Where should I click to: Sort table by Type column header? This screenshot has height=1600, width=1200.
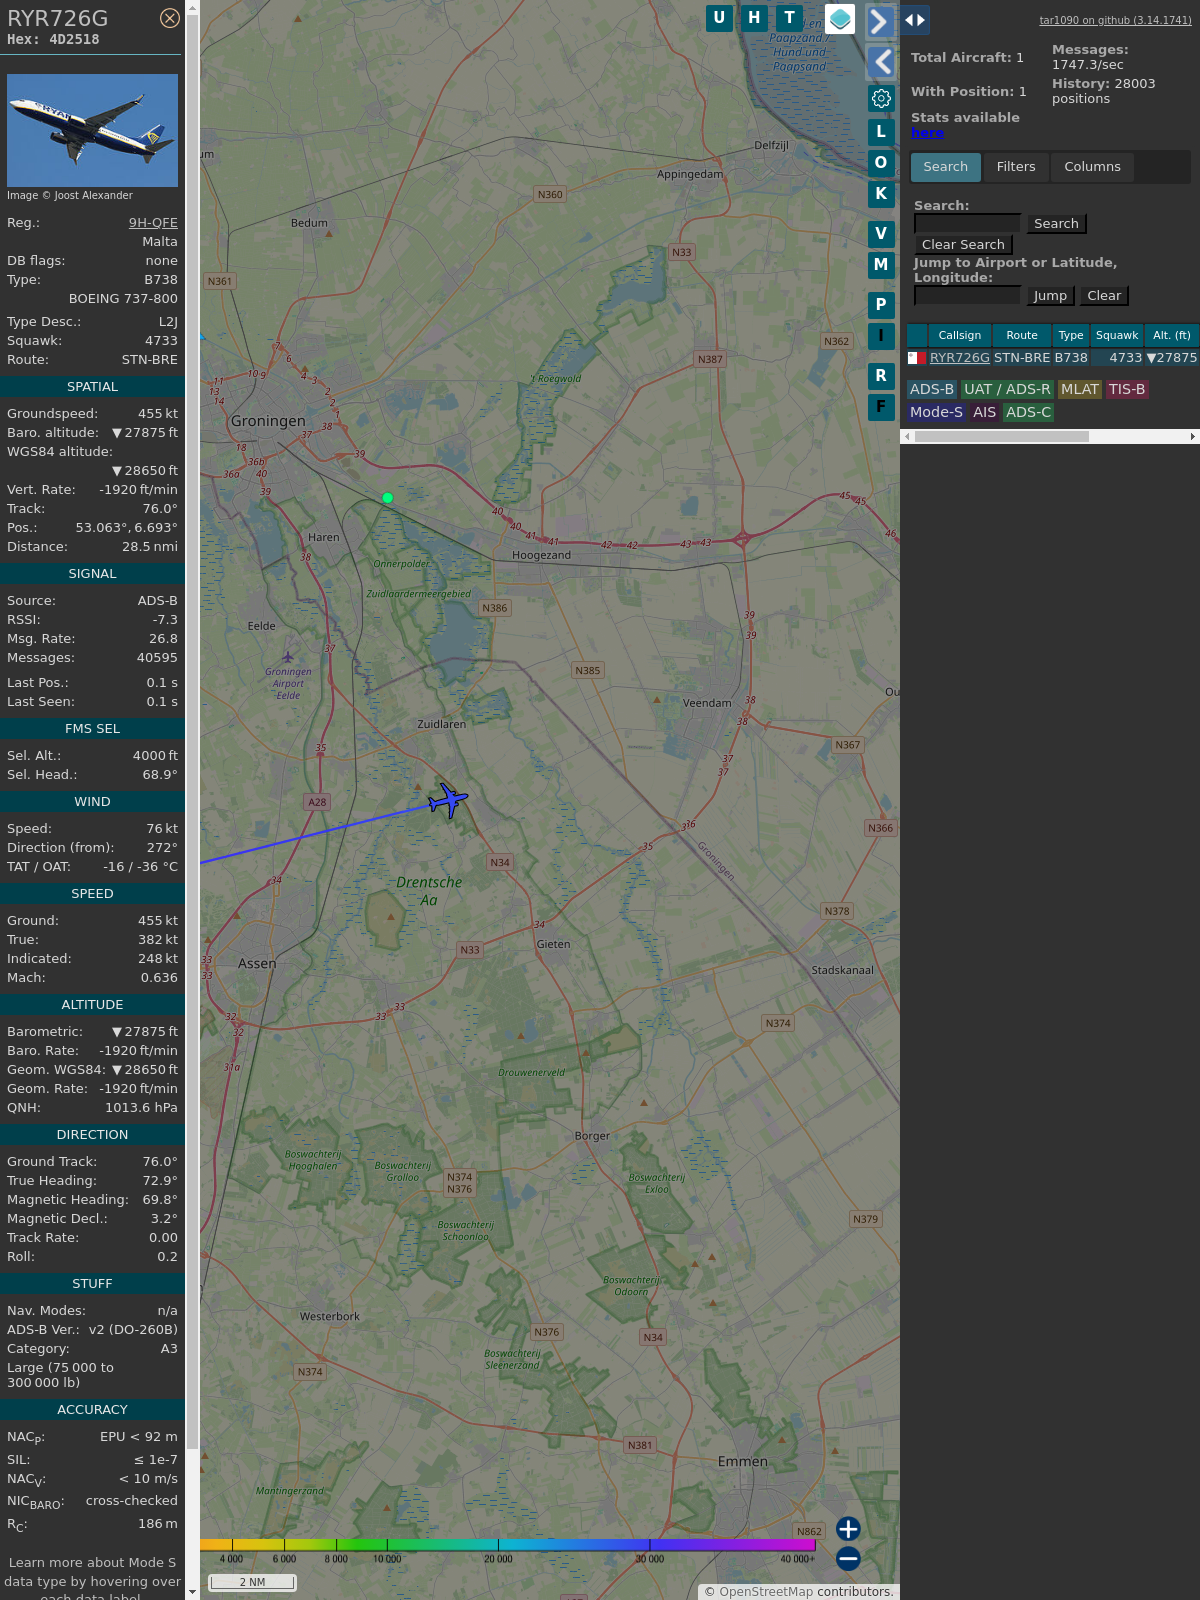(x=1071, y=336)
